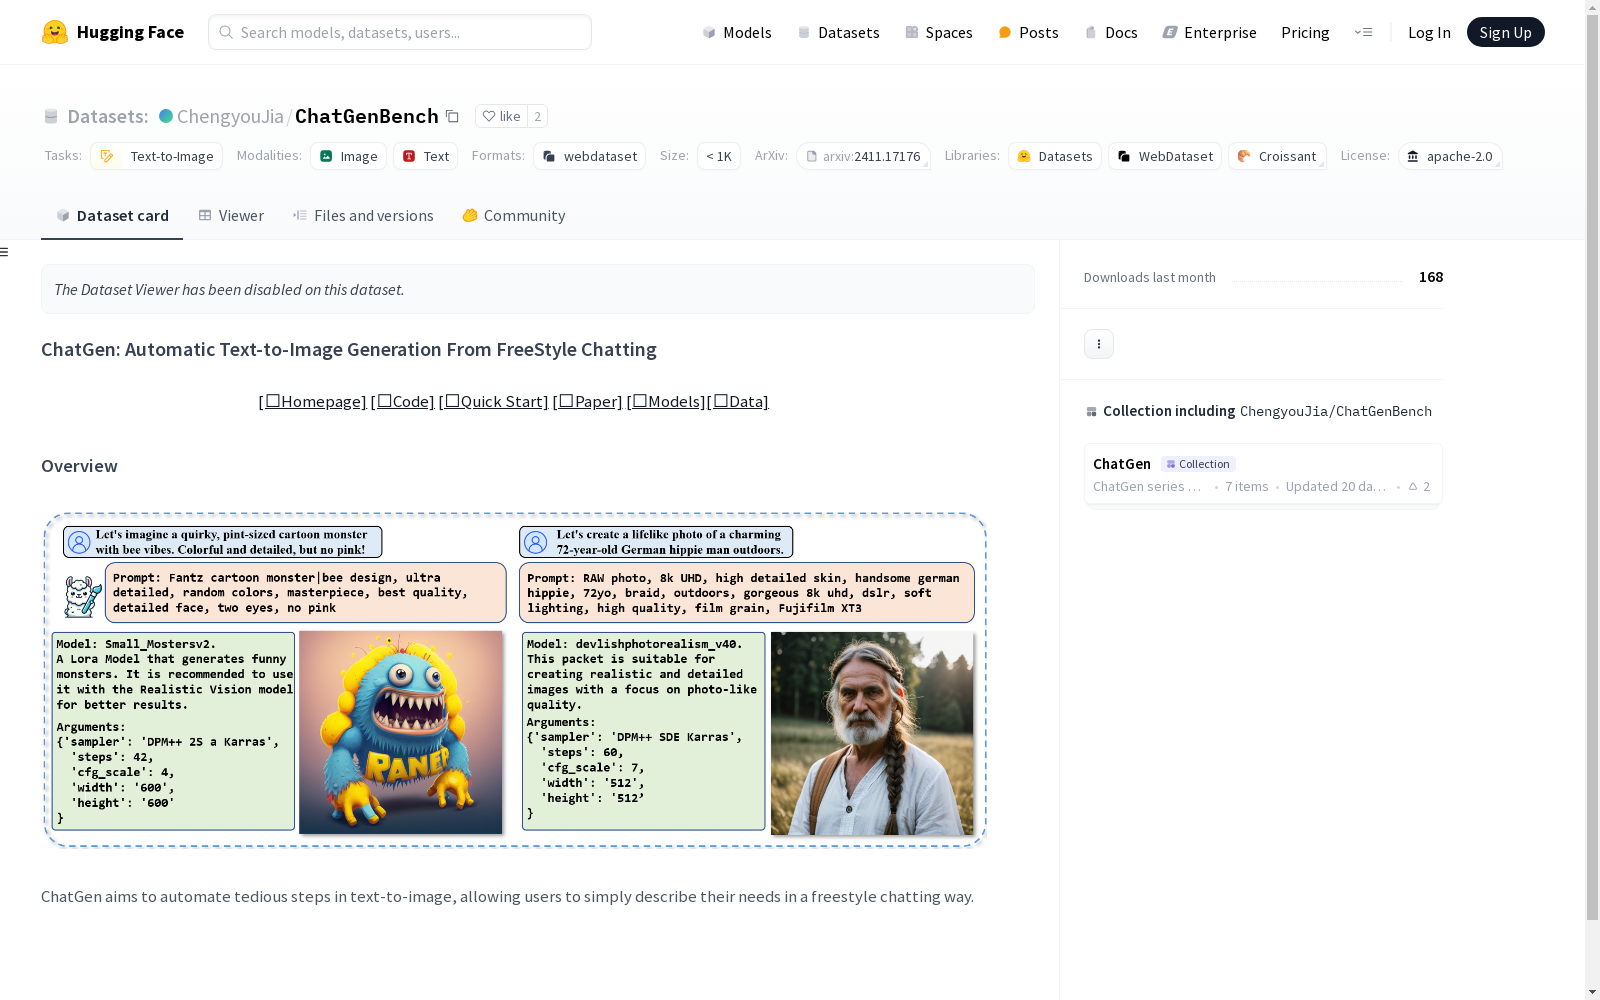The image size is (1600, 1000).
Task: Click the ChengyouJia user avatar icon
Action: (x=166, y=116)
